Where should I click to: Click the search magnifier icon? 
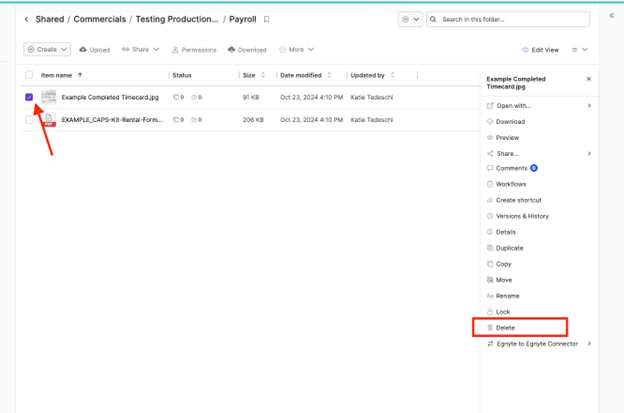pos(433,19)
